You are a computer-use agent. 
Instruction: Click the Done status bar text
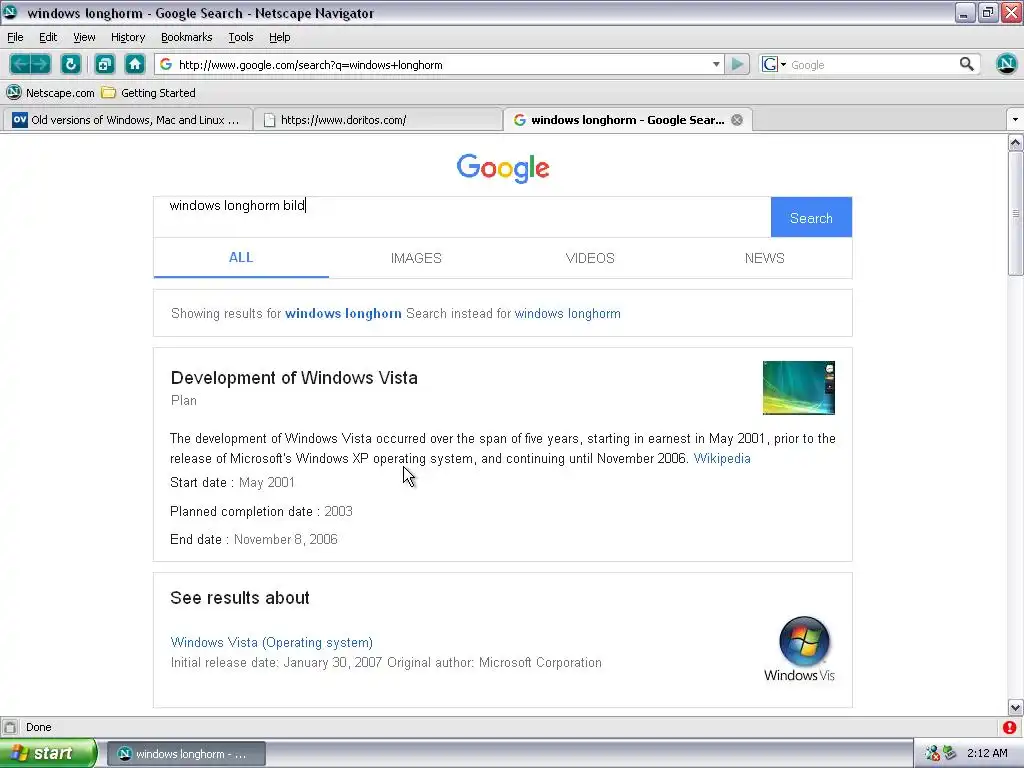pyautogui.click(x=39, y=727)
